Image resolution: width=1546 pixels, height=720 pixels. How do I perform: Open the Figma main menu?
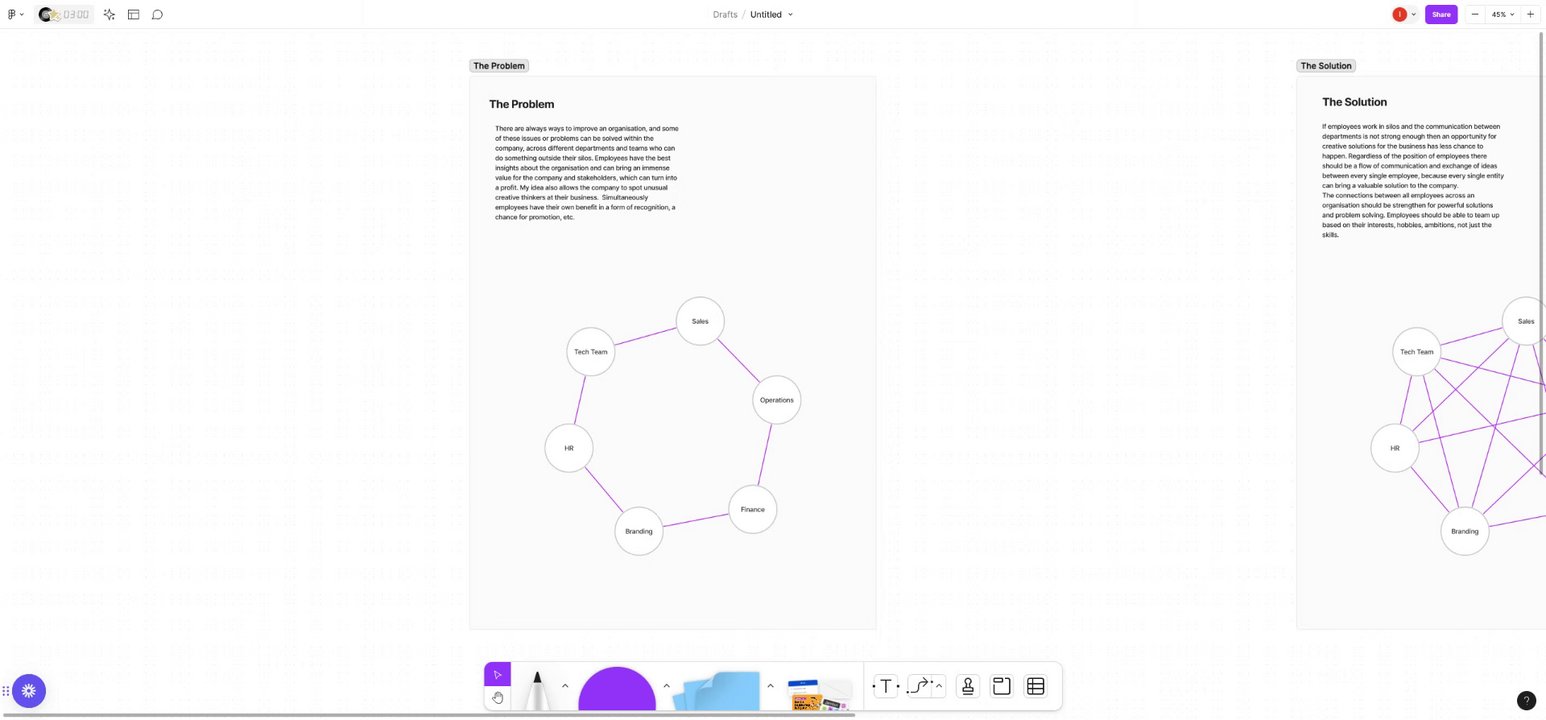[15, 14]
